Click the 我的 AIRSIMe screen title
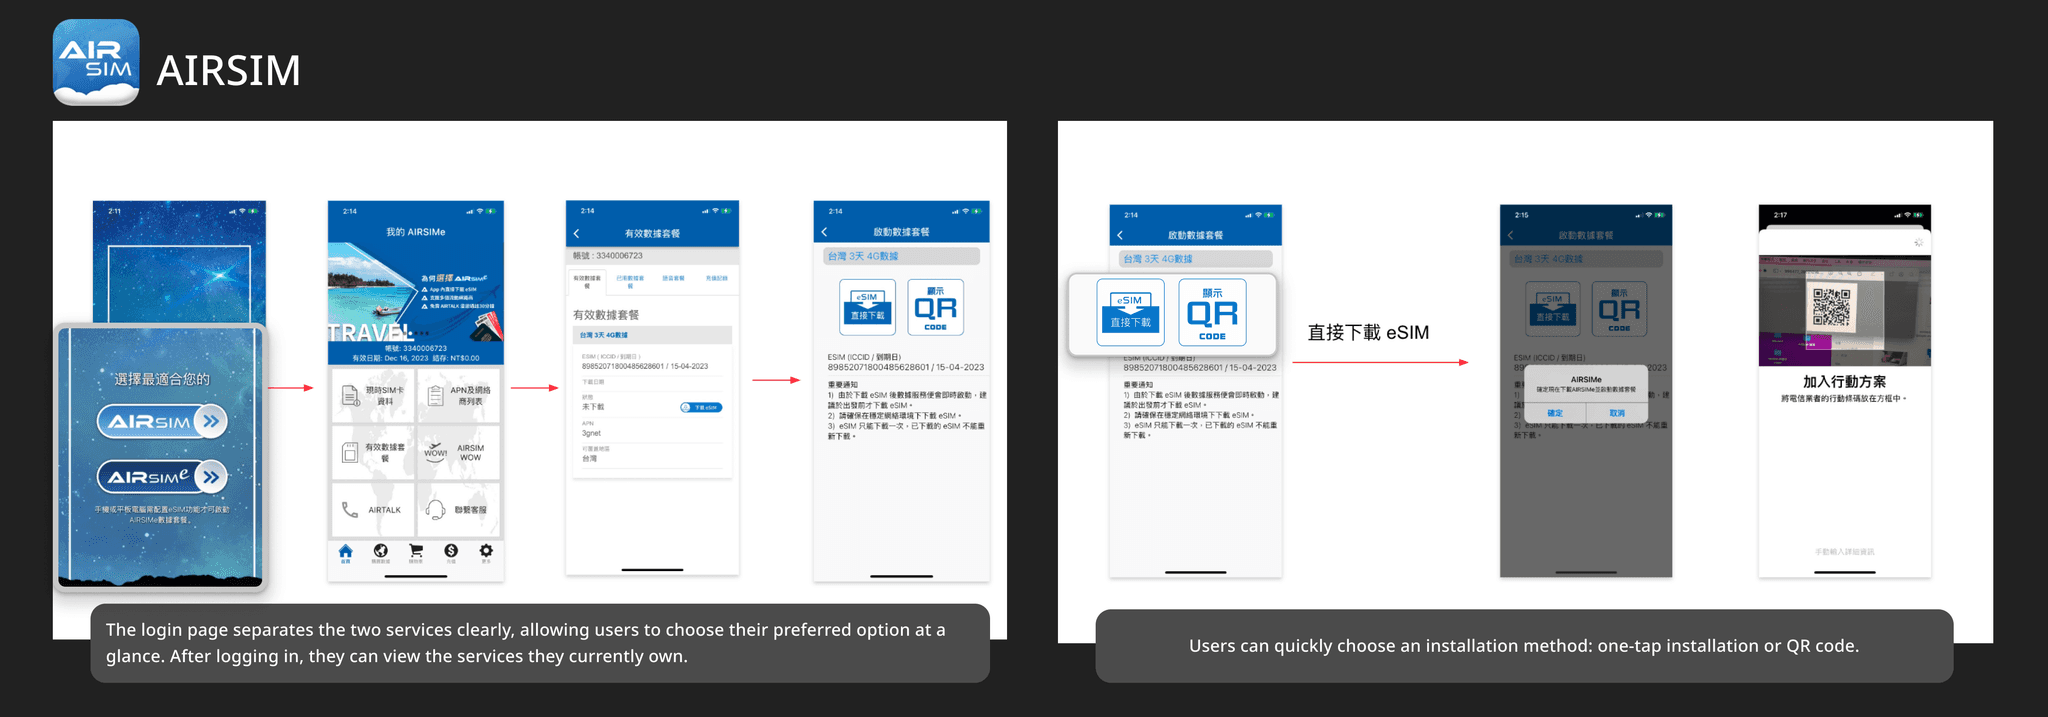Viewport: 2048px width, 717px height. pyautogui.click(x=416, y=232)
